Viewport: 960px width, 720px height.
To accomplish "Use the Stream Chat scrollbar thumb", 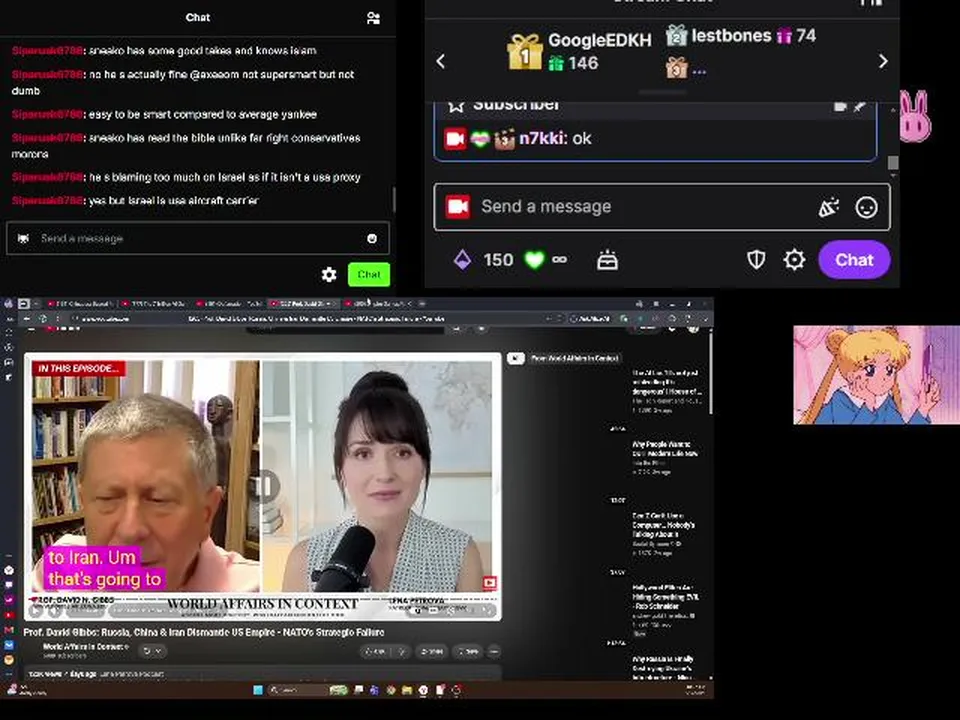I will click(893, 162).
